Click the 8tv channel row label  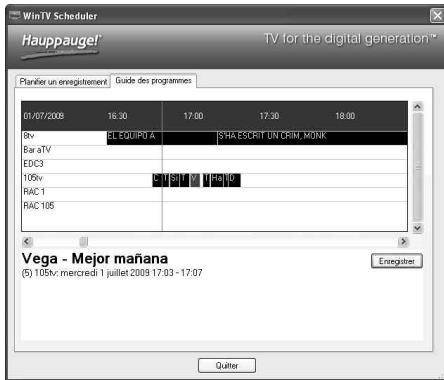(x=29, y=136)
